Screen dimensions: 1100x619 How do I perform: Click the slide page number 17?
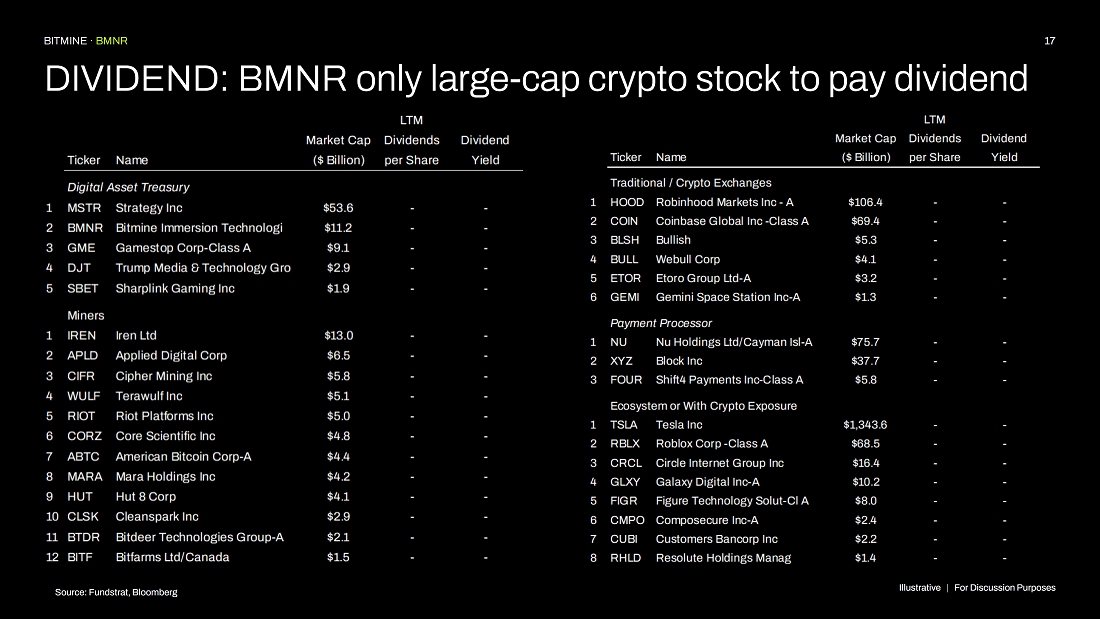coord(1049,41)
